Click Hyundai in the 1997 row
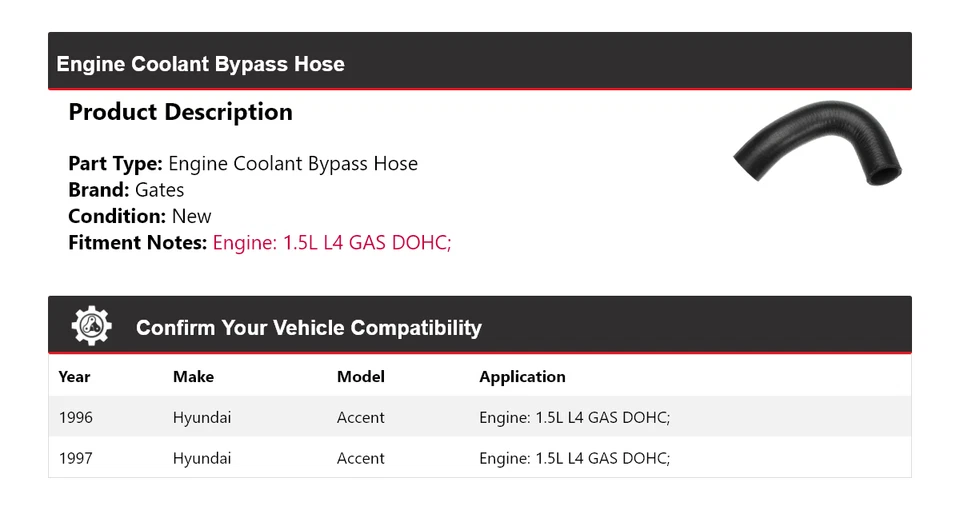 [x=201, y=459]
